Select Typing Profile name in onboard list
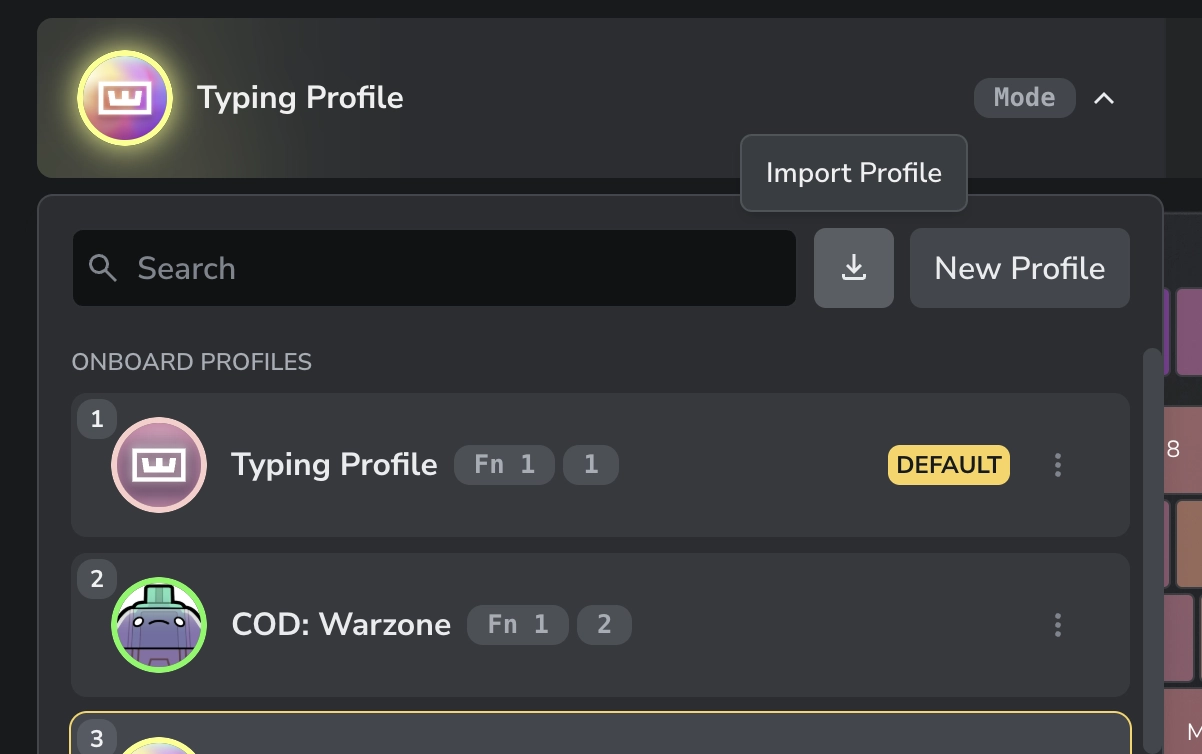 (334, 465)
